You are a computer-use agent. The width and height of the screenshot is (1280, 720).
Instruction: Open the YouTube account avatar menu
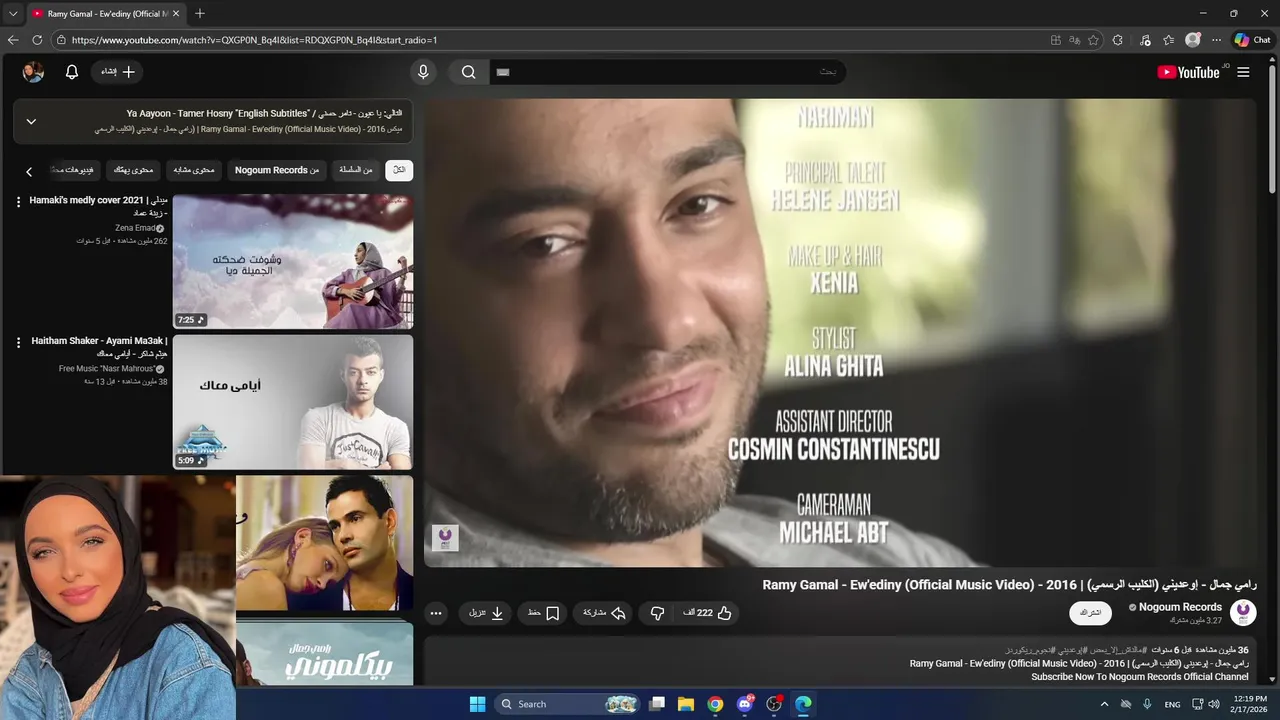[33, 72]
